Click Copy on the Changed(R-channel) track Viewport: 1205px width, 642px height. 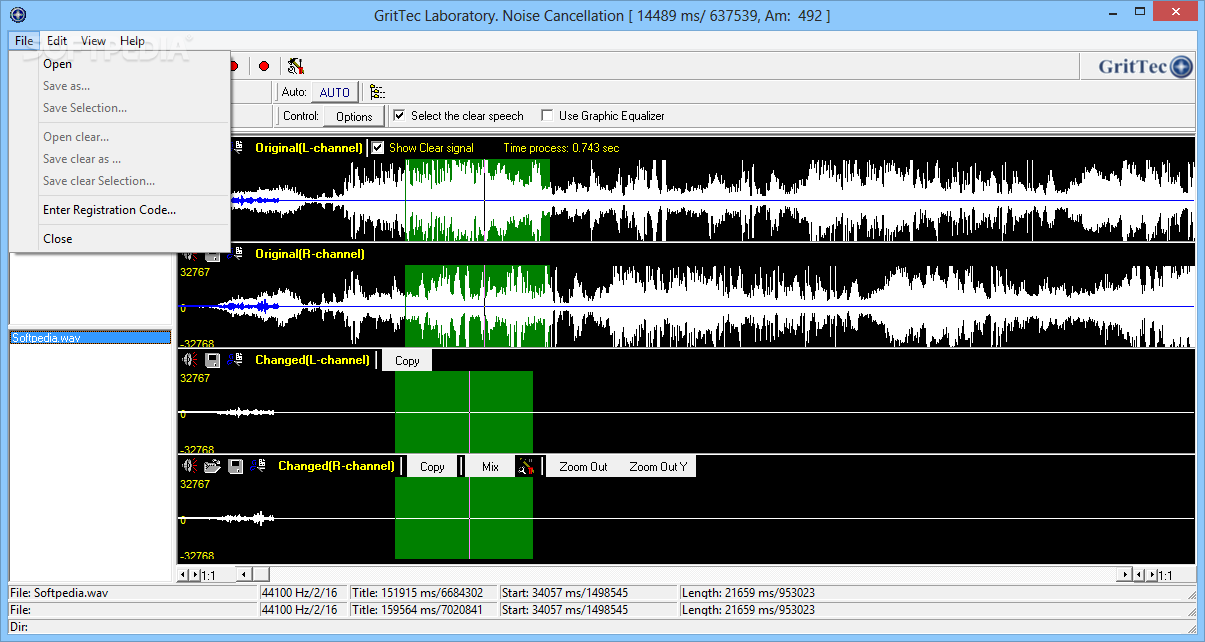432,467
